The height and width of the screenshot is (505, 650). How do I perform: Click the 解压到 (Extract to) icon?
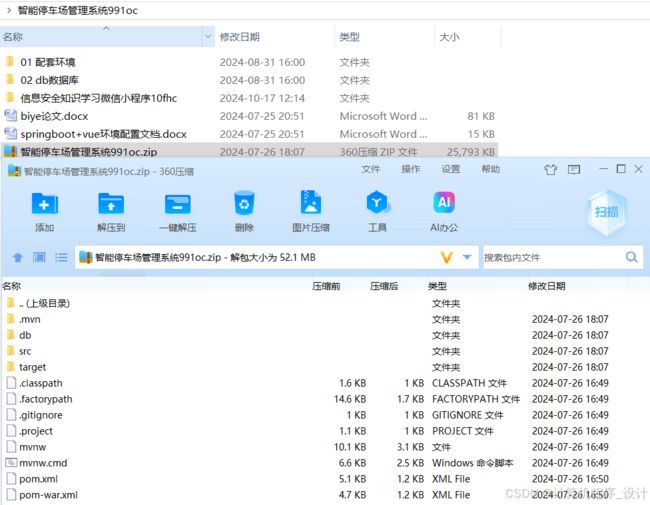tap(111, 204)
